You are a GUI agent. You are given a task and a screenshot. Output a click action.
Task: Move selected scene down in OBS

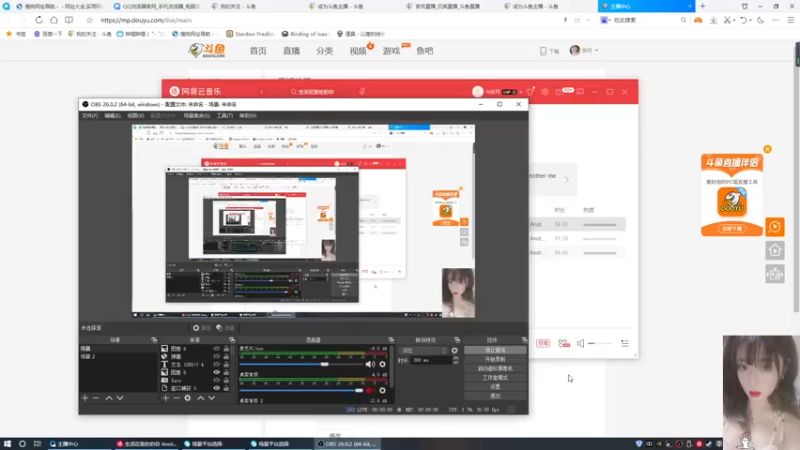120,398
